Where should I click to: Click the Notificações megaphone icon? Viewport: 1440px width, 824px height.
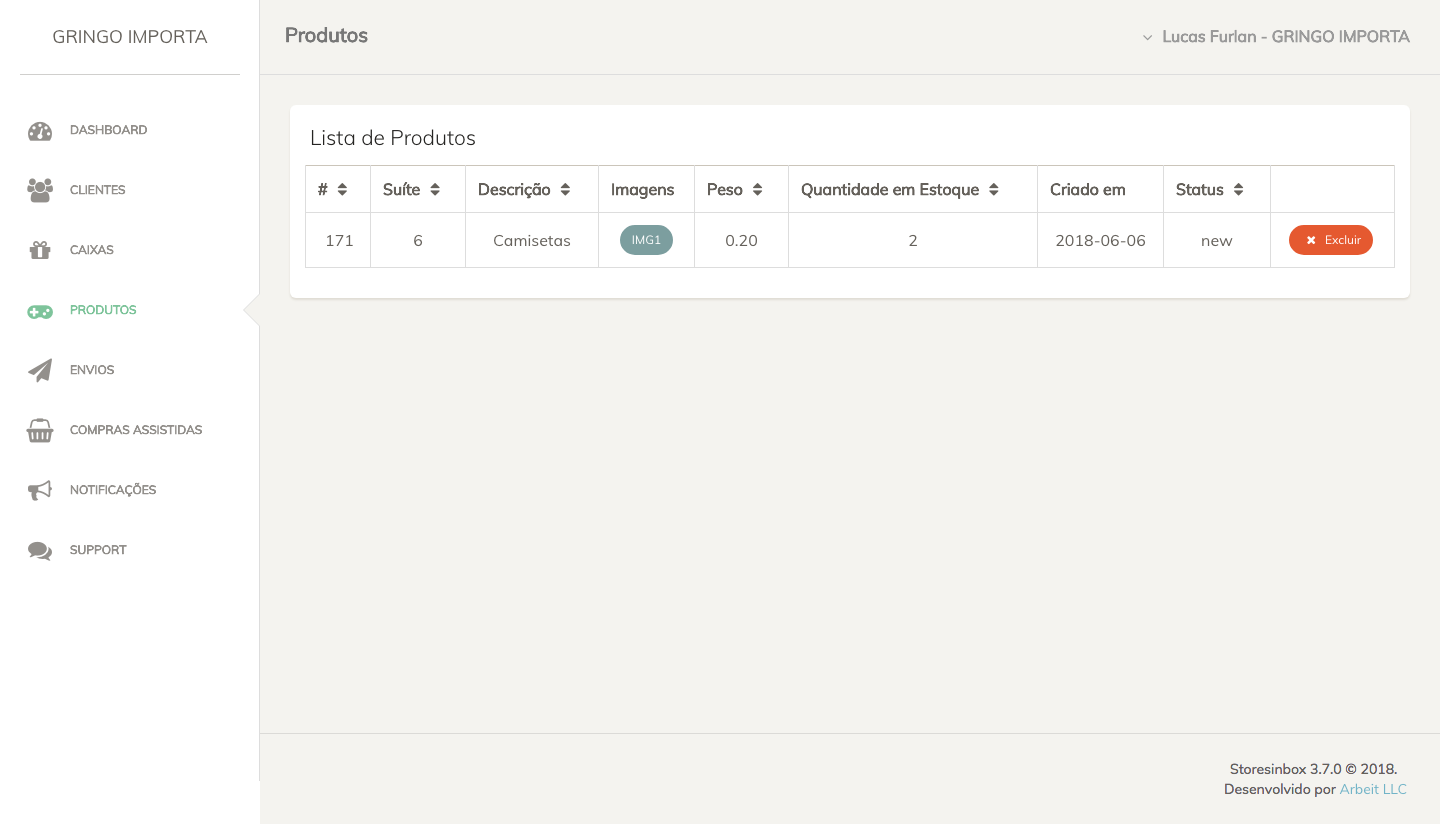[x=40, y=491]
